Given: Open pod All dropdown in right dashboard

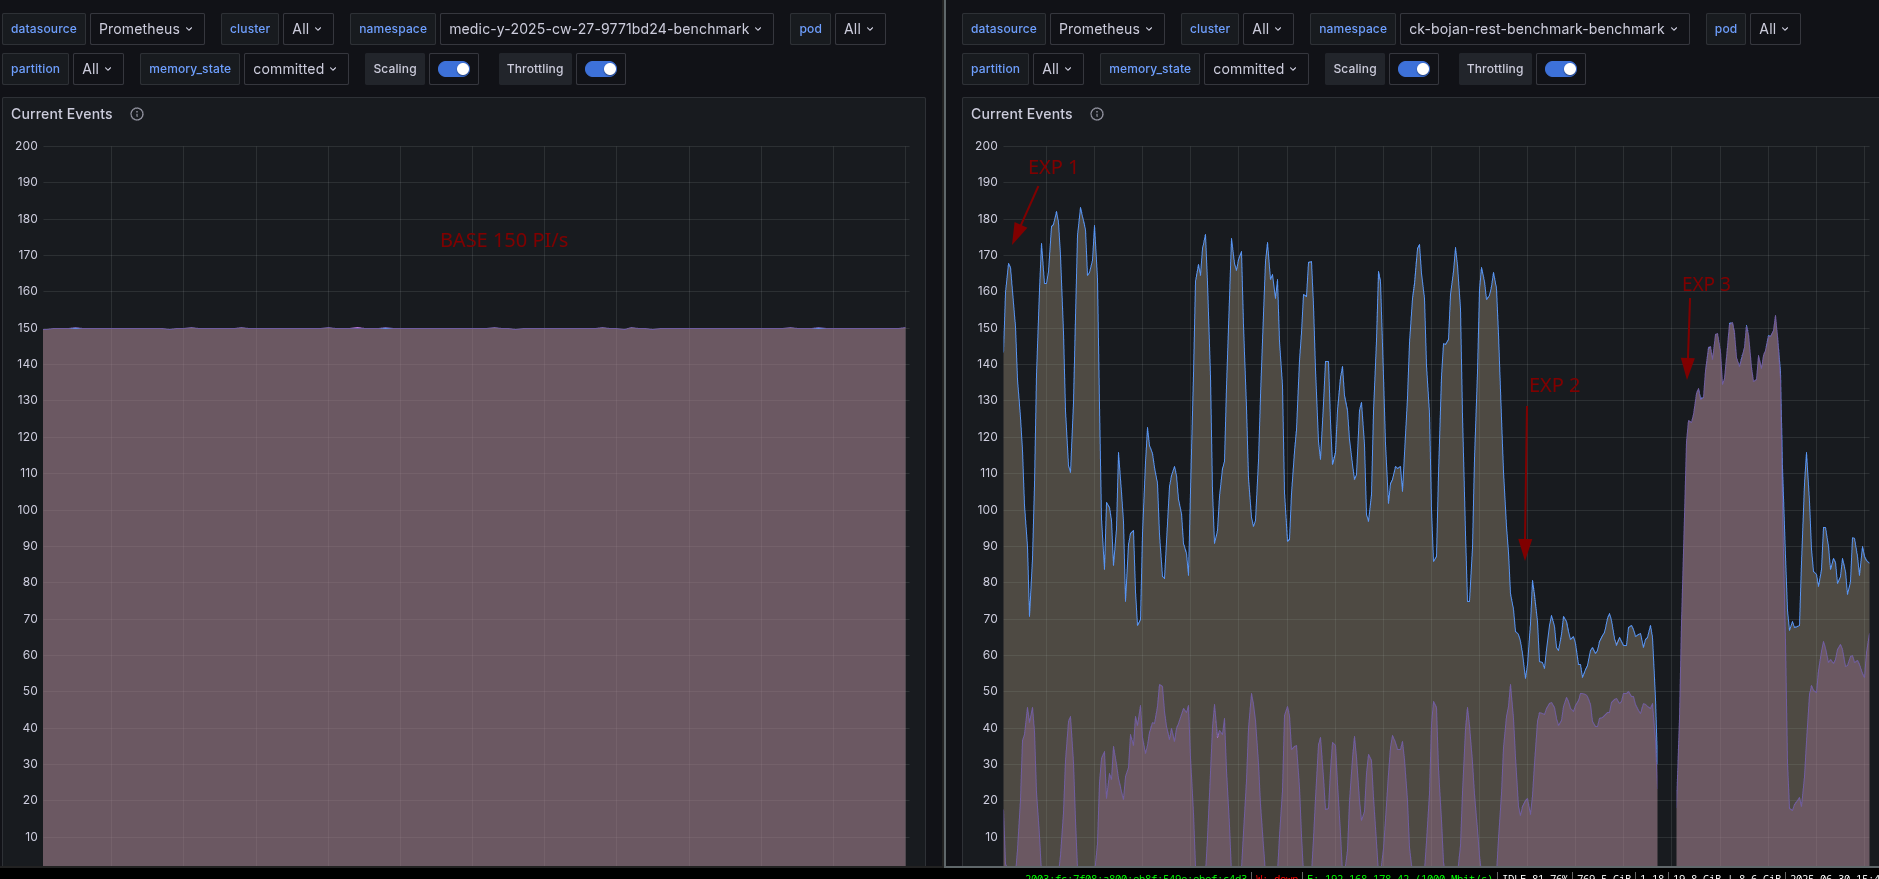Looking at the screenshot, I should [1775, 29].
